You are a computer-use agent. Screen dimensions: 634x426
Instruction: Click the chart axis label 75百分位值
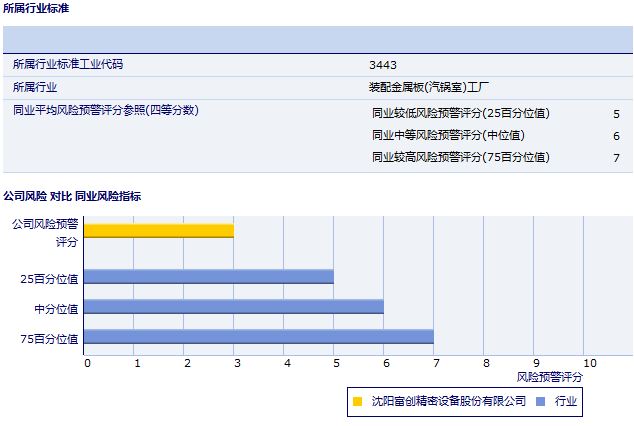(49, 339)
